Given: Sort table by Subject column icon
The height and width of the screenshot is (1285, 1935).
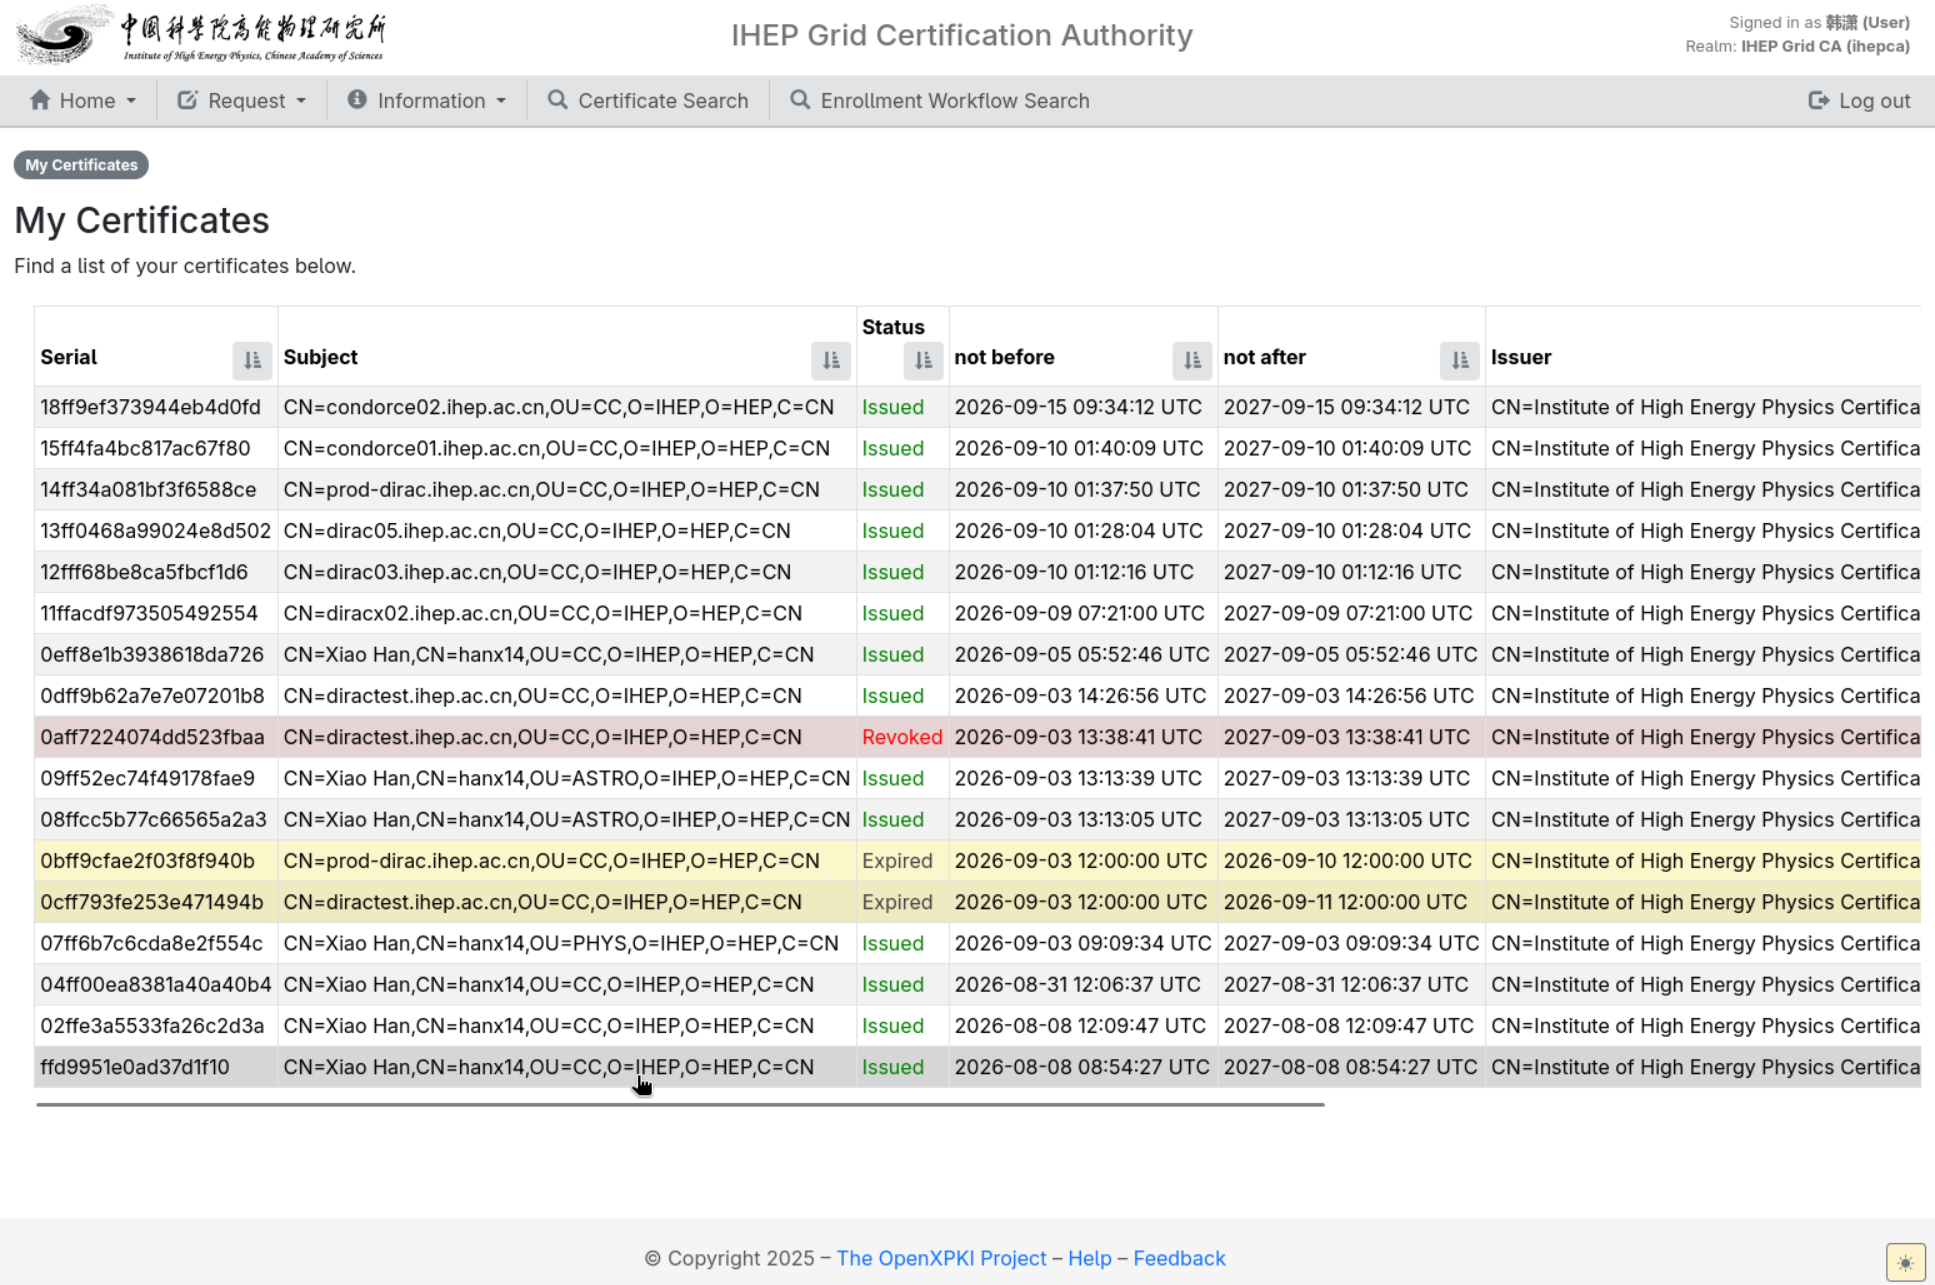Looking at the screenshot, I should tap(831, 360).
